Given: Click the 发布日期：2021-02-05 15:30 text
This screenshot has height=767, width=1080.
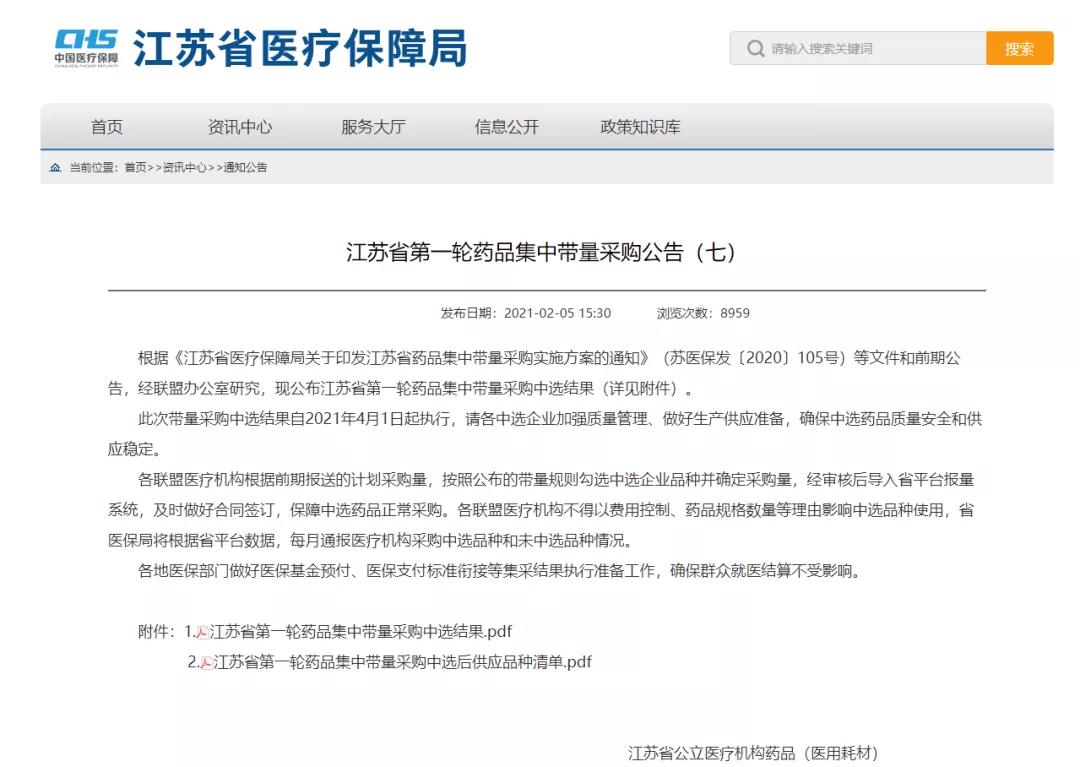Looking at the screenshot, I should 526,313.
